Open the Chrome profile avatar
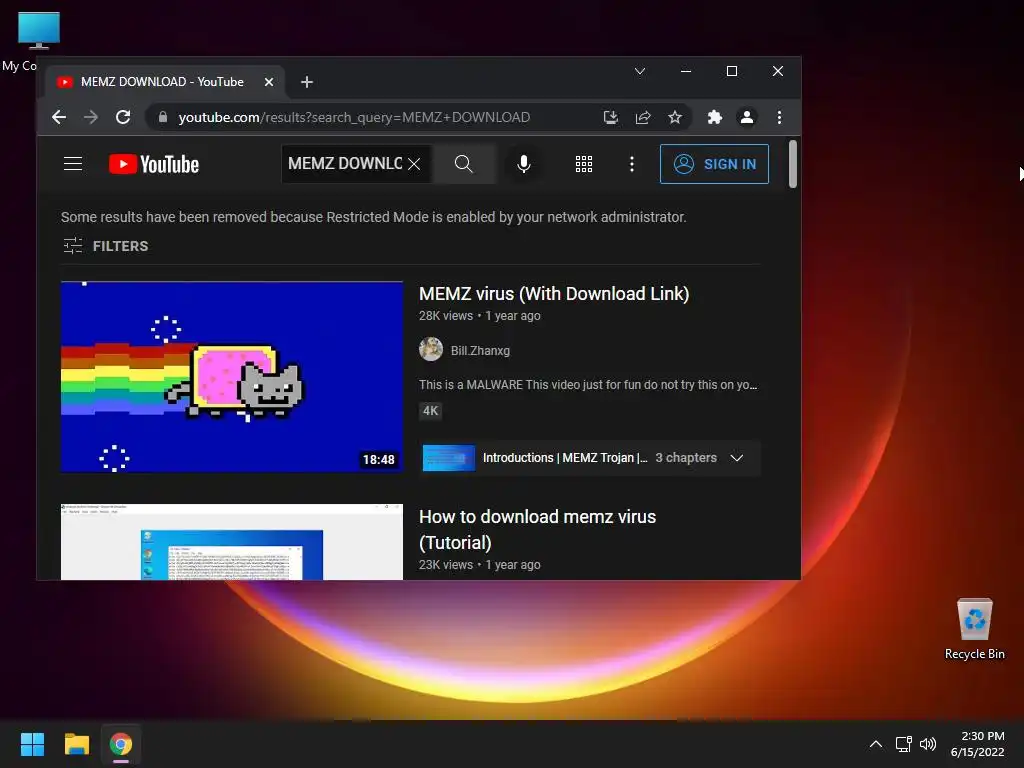1024x768 pixels. pyautogui.click(x=746, y=118)
